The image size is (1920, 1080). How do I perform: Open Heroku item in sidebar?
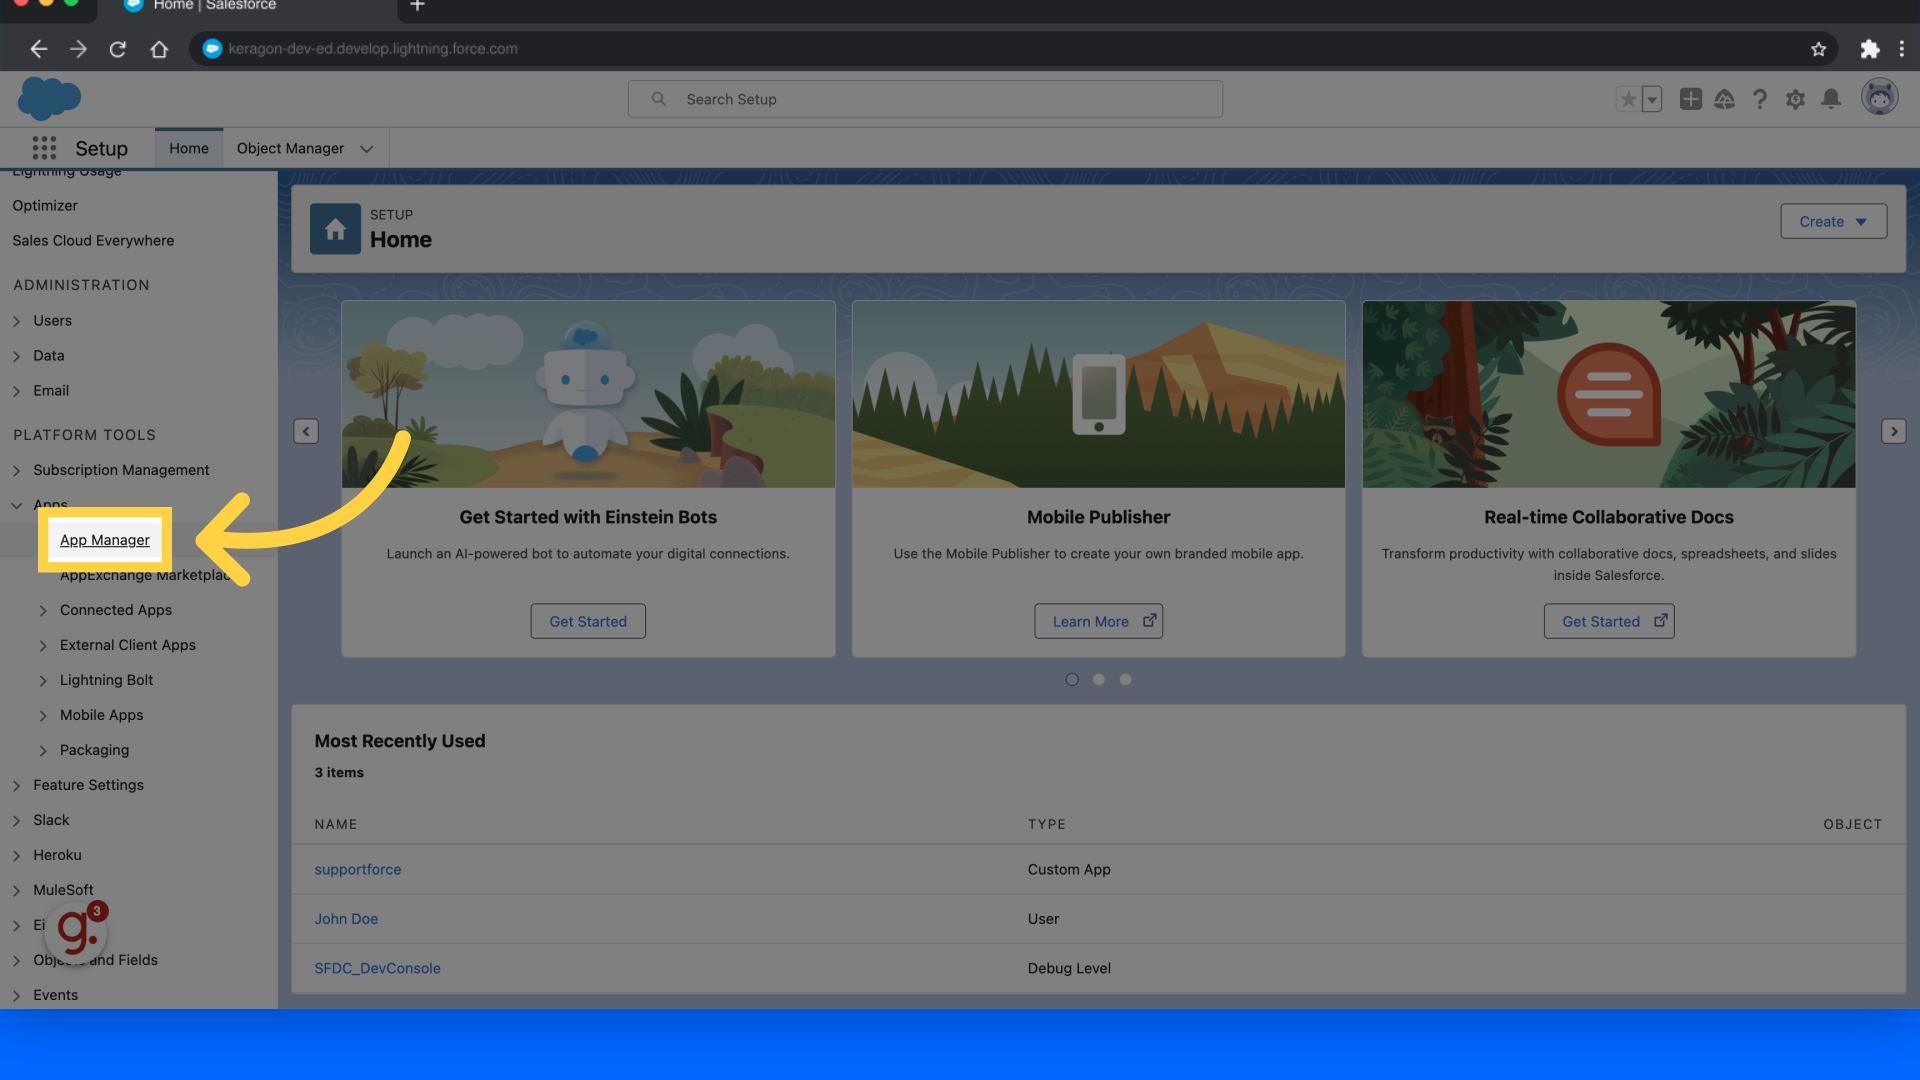click(x=57, y=855)
